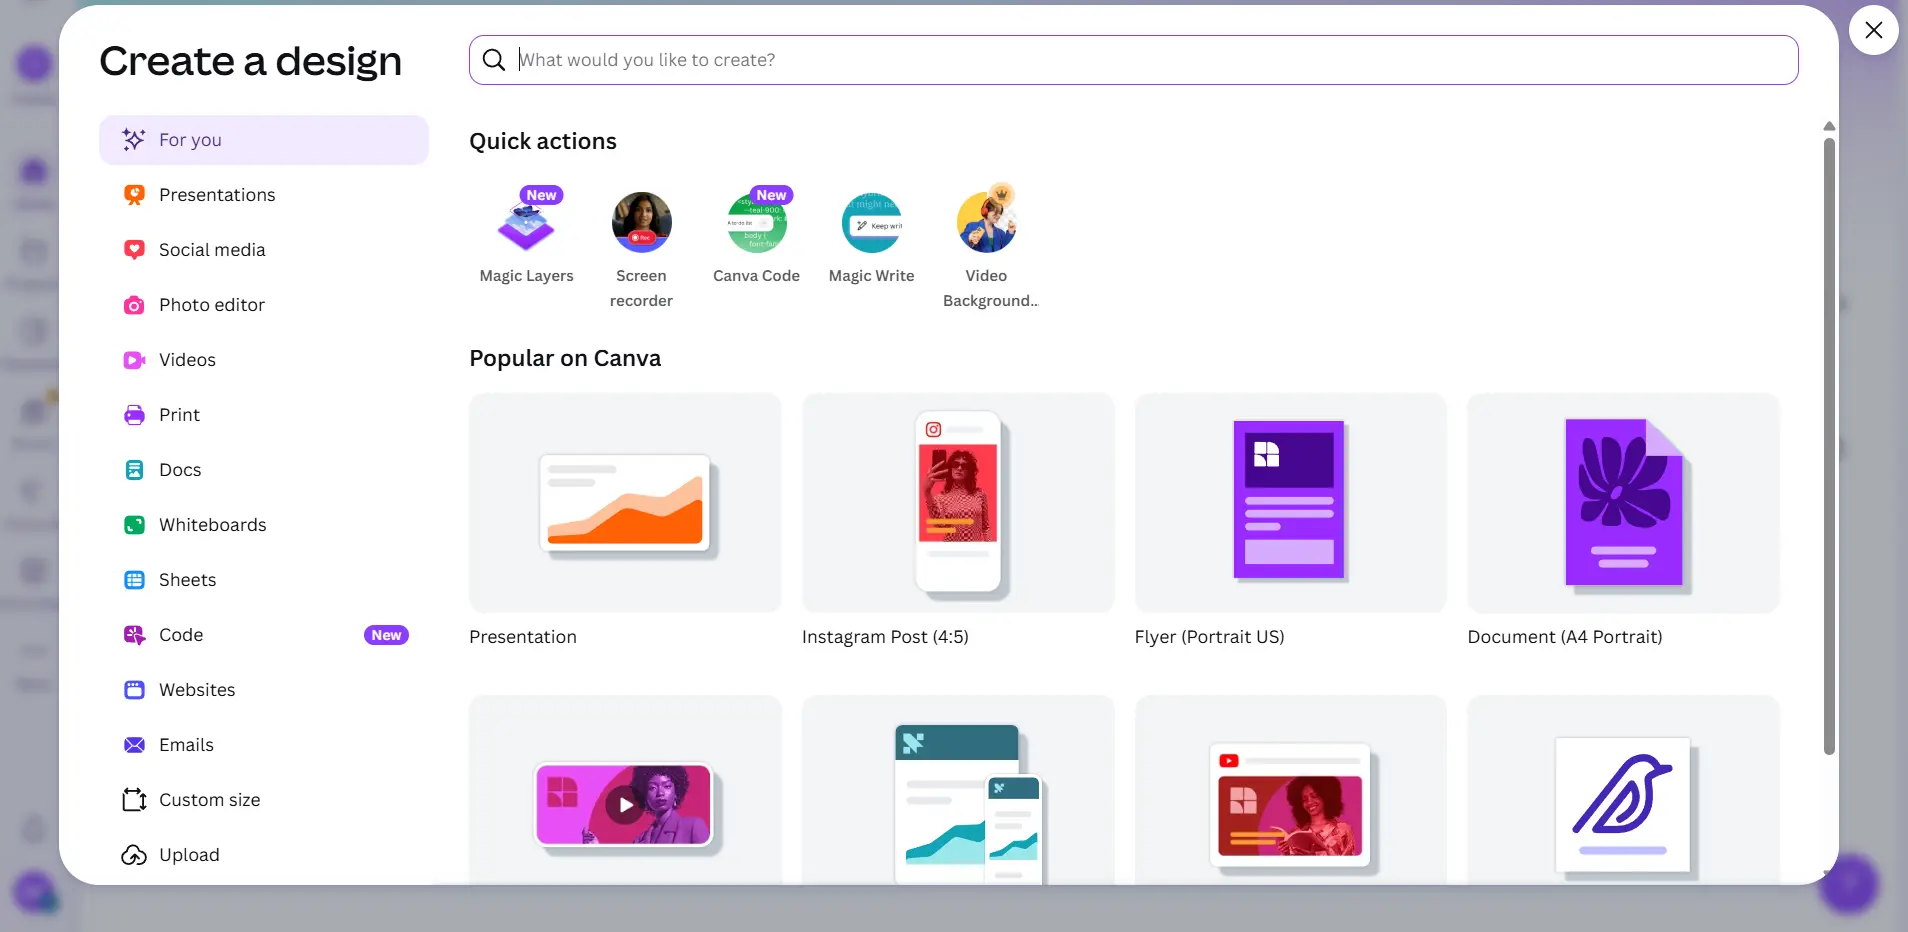Launch the Video Background quick action
1908x932 pixels.
tap(989, 246)
